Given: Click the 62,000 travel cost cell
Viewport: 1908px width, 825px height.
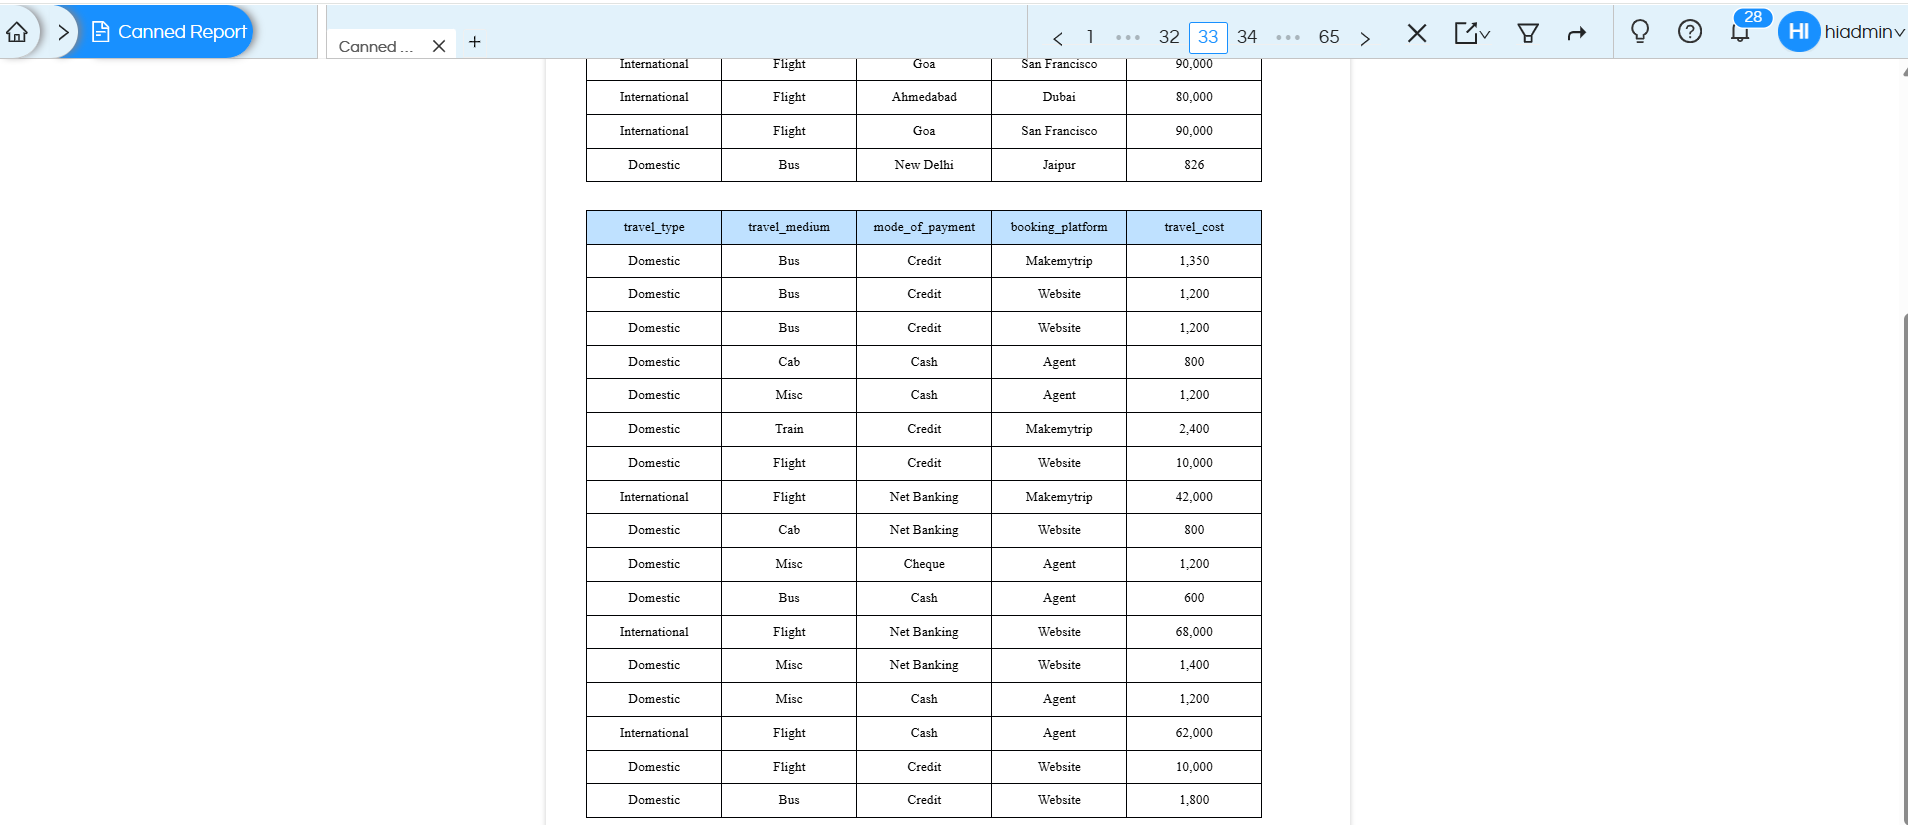Looking at the screenshot, I should [1194, 733].
